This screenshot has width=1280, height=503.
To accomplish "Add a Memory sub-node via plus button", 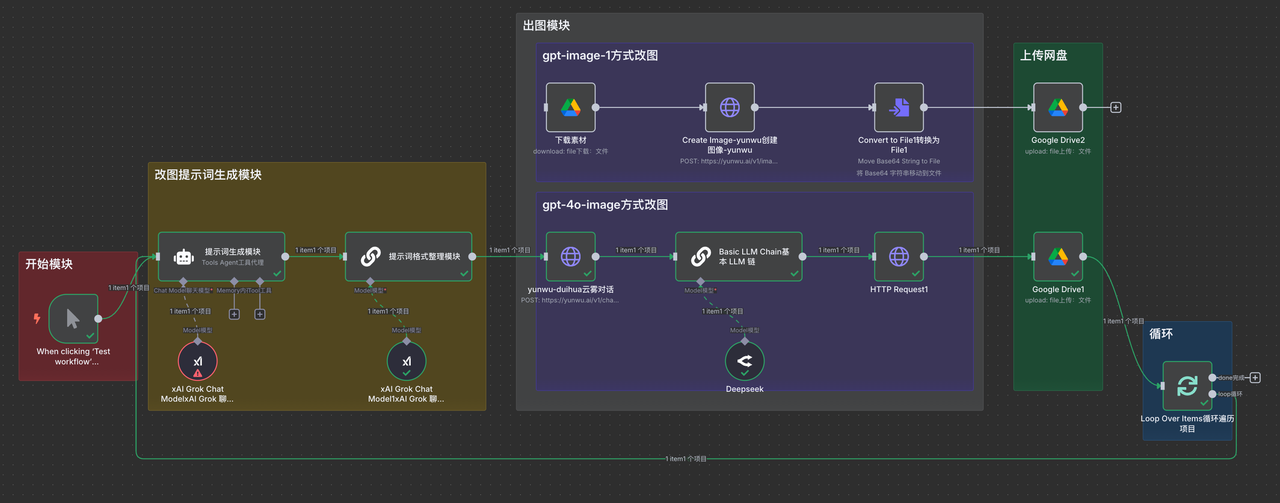I will (x=234, y=314).
